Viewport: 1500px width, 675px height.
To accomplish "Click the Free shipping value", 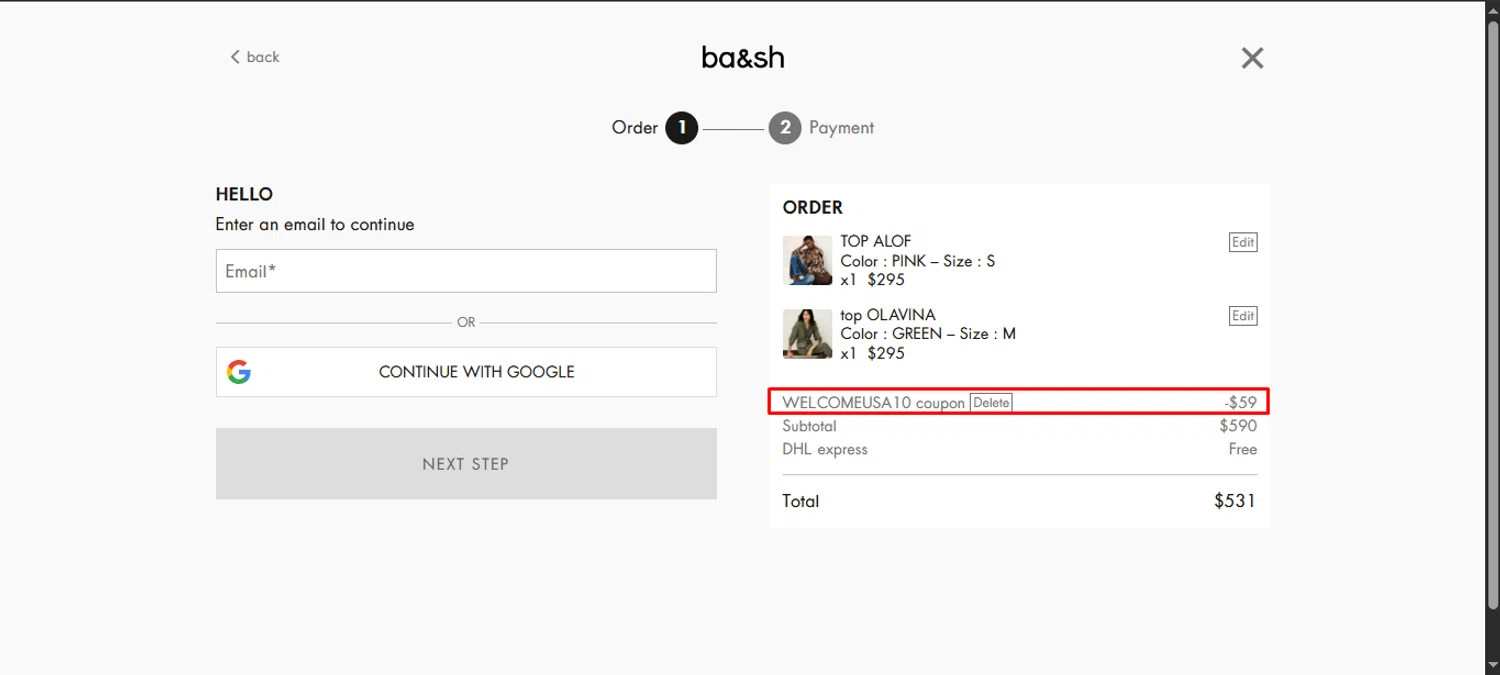I will (x=1243, y=450).
